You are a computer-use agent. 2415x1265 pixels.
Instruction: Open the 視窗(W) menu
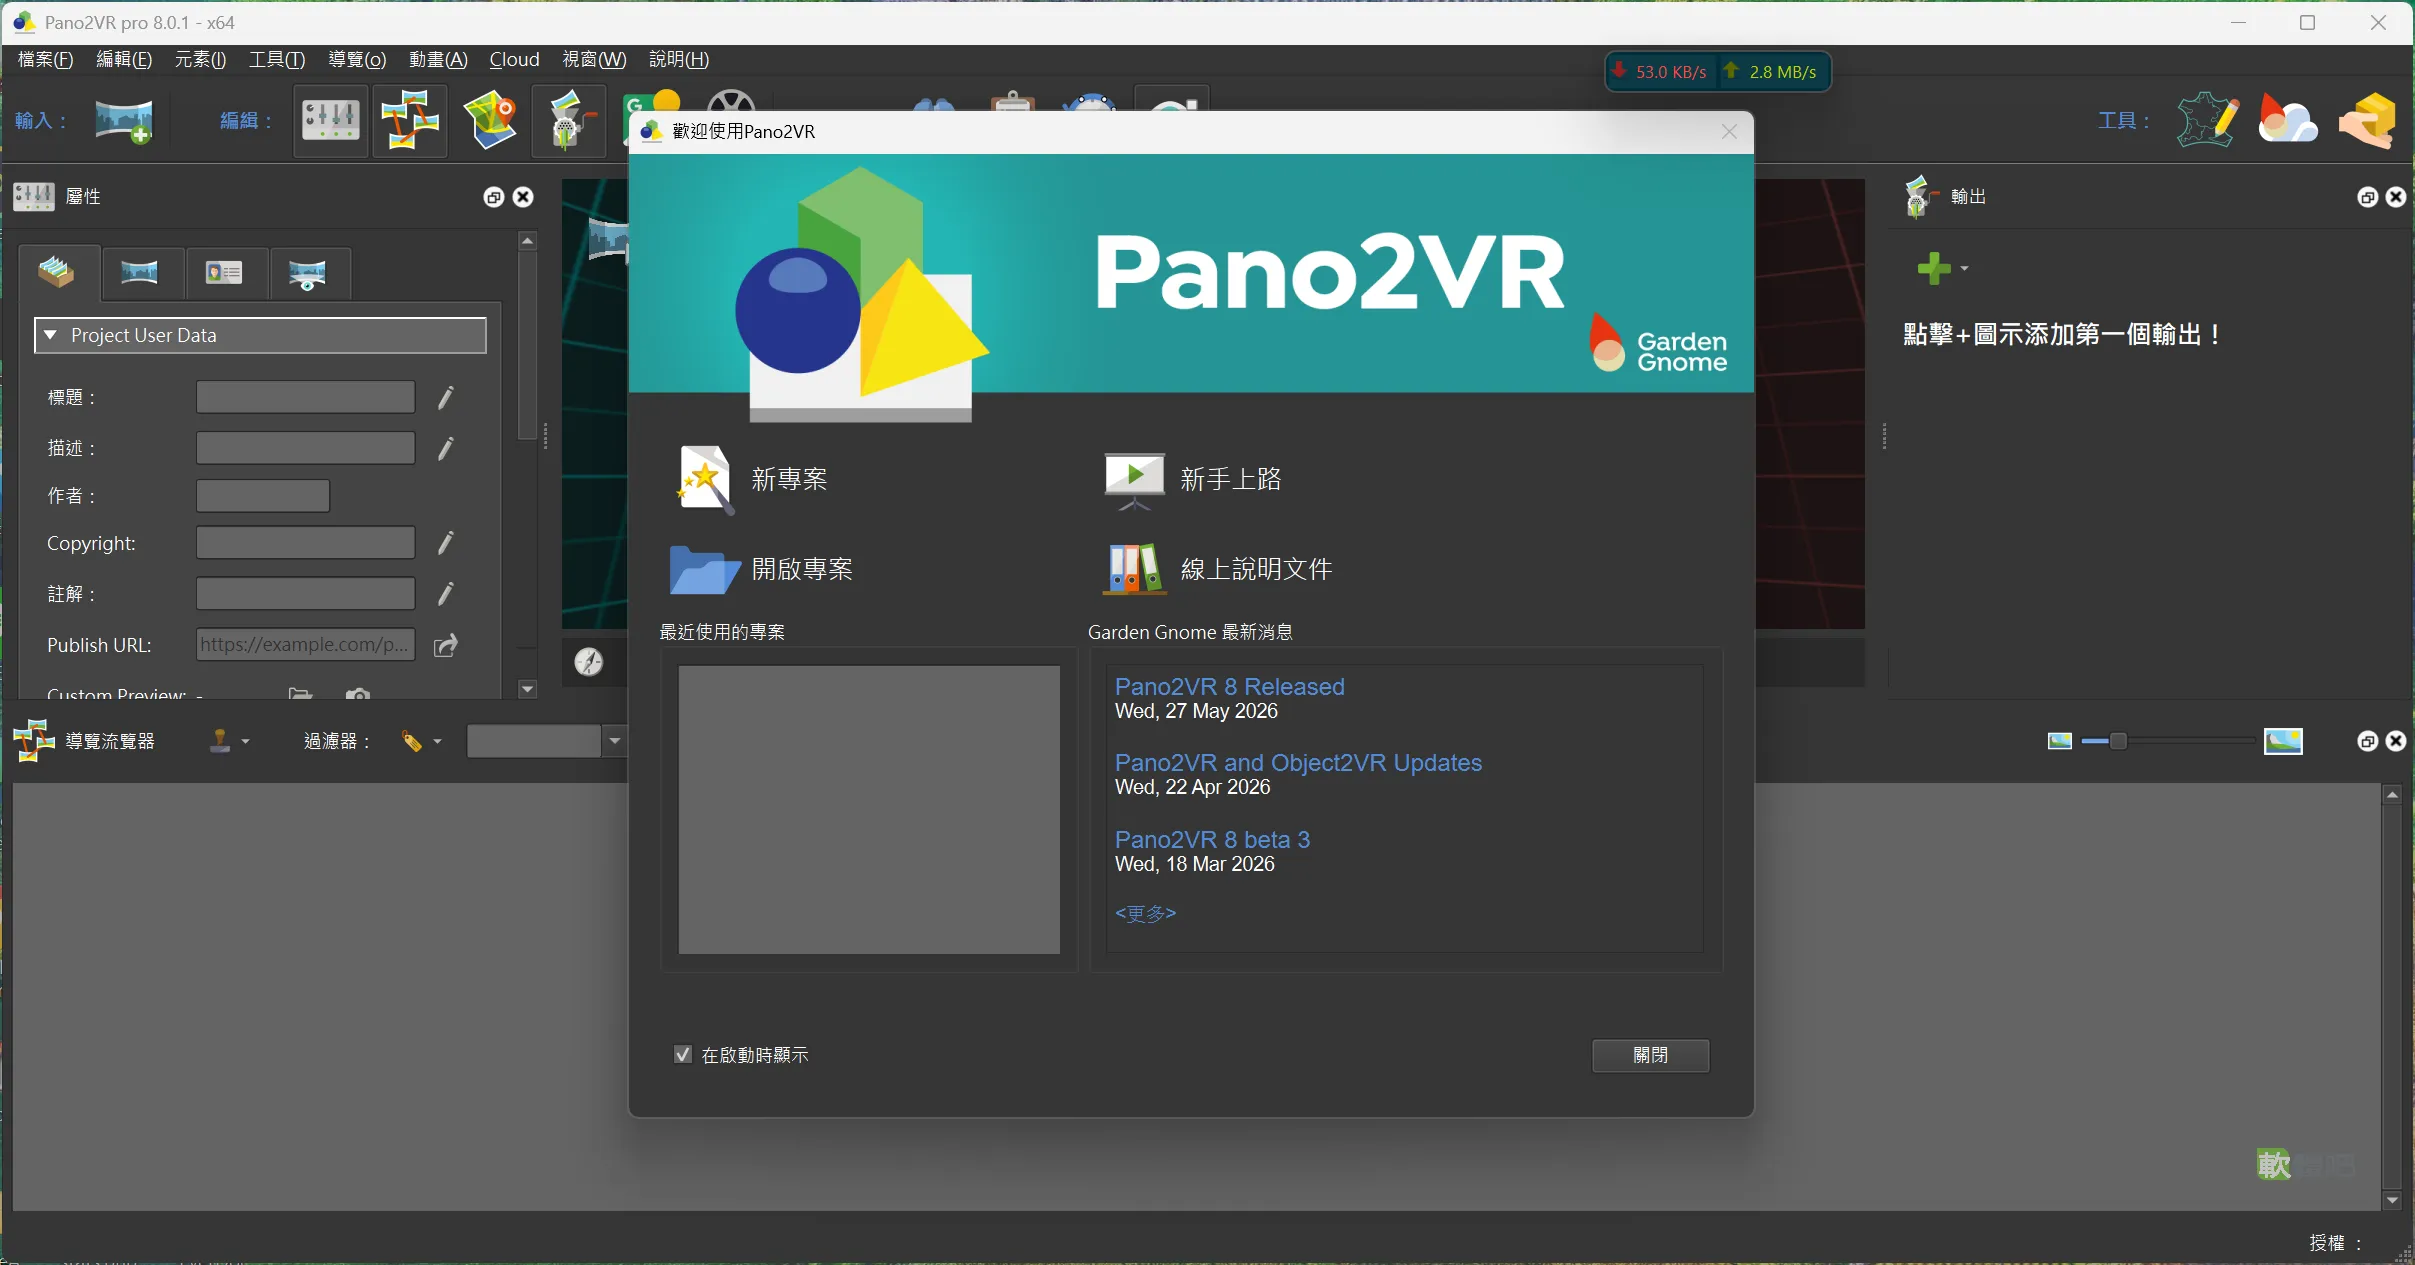[x=594, y=59]
